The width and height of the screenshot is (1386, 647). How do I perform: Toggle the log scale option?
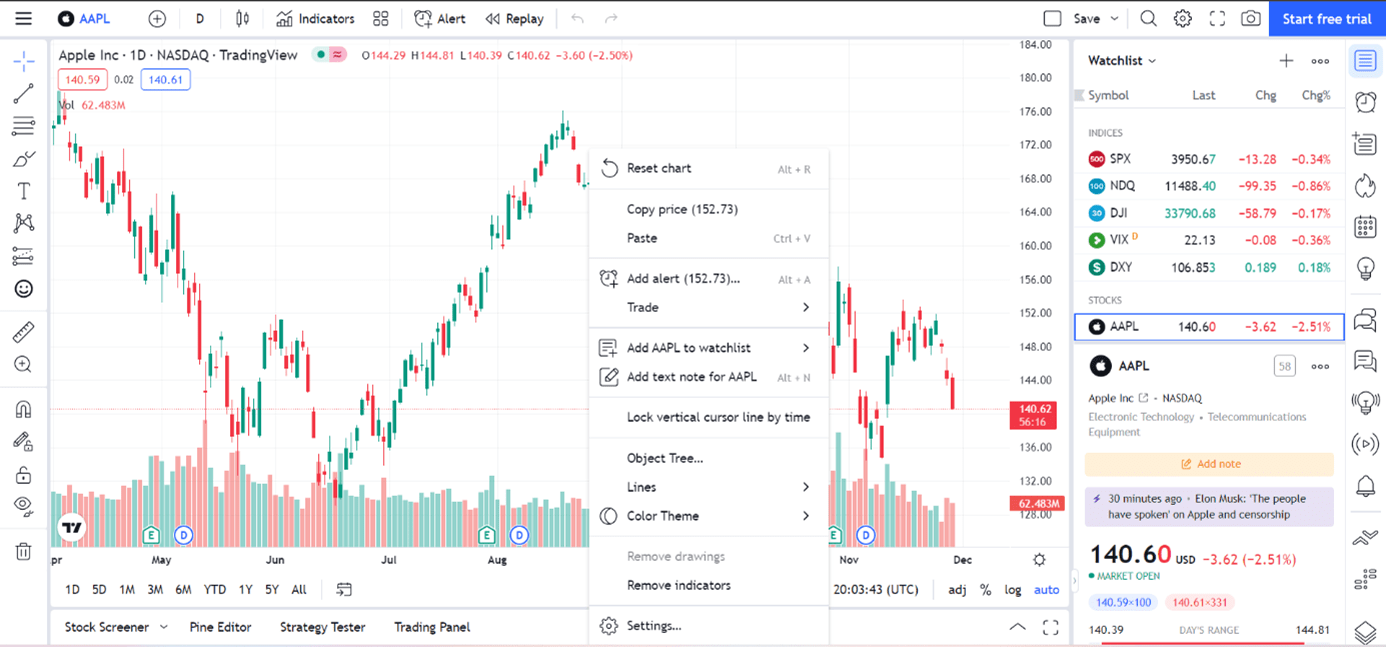1013,590
